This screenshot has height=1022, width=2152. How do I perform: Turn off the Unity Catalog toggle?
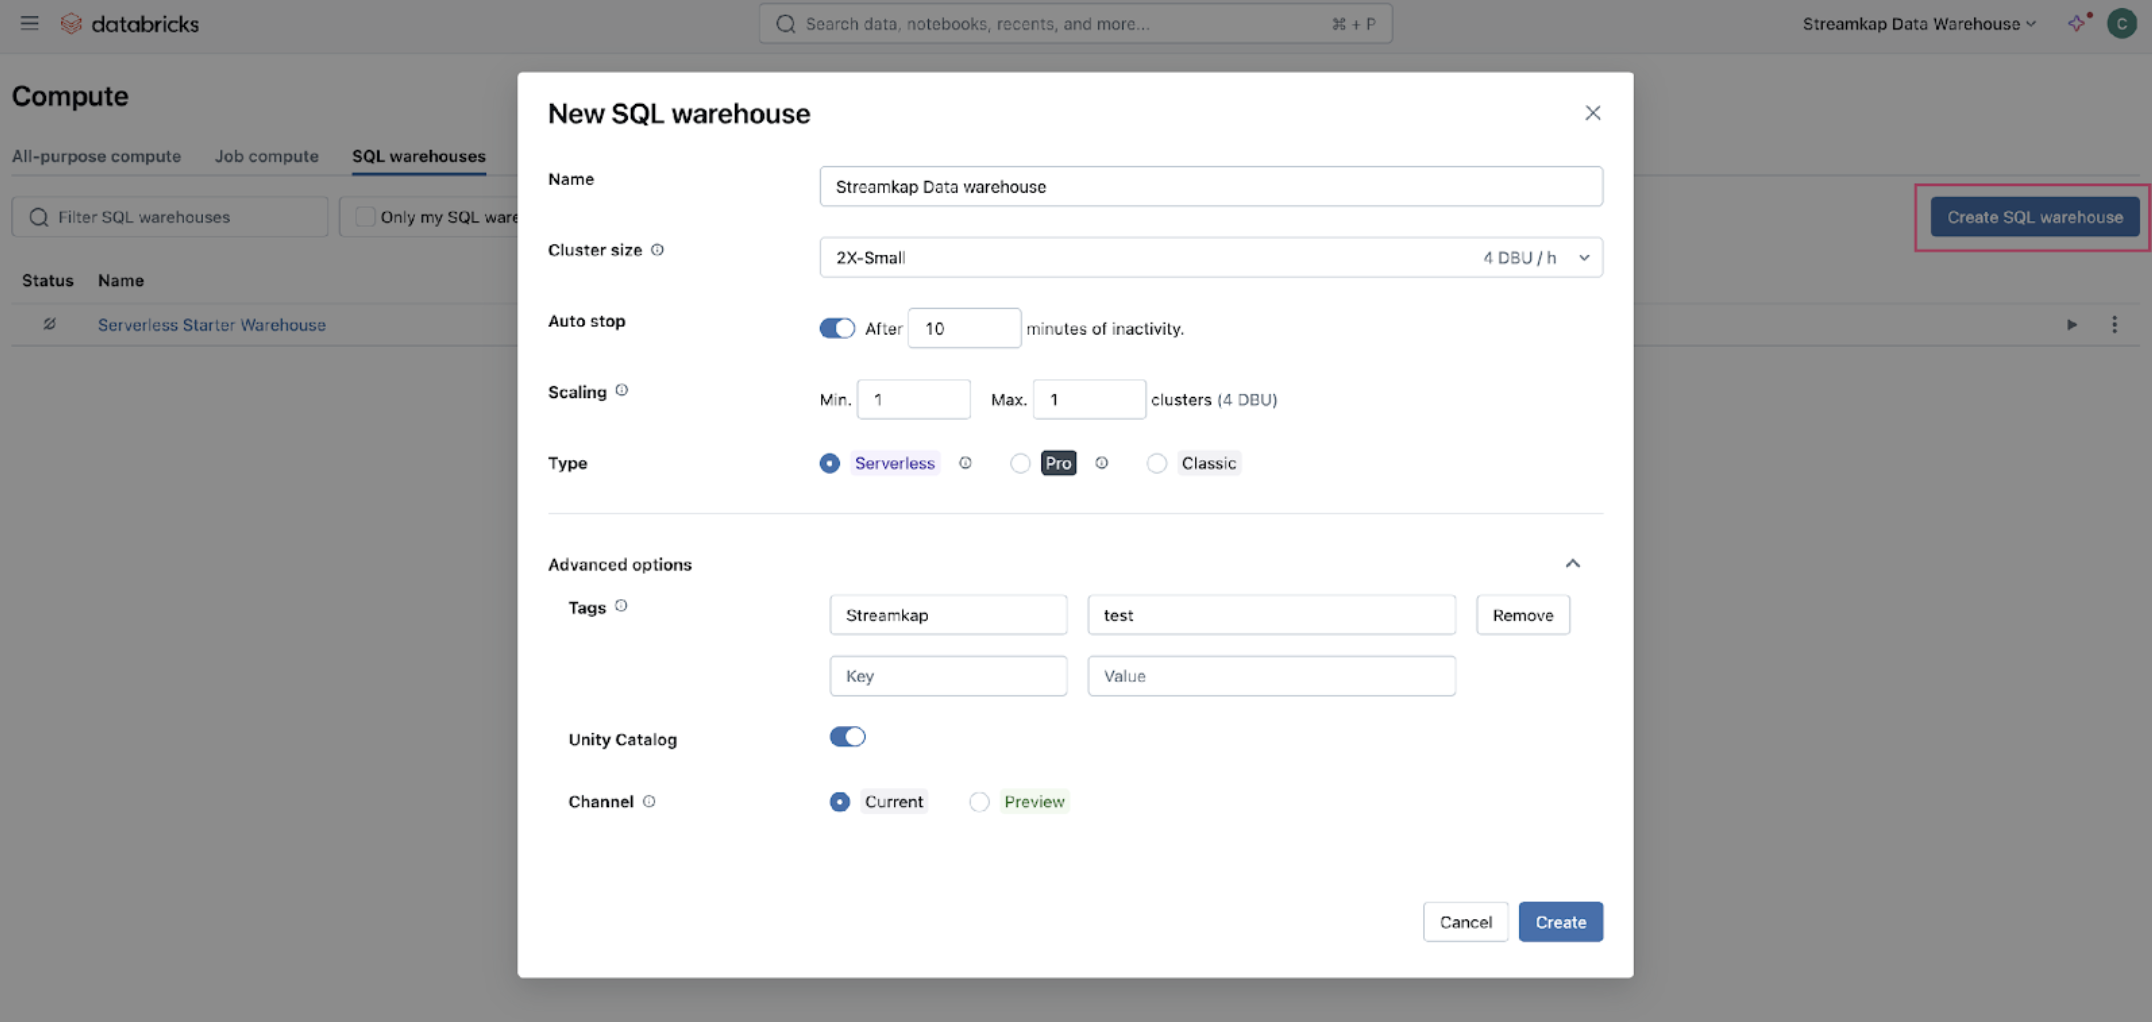click(847, 737)
